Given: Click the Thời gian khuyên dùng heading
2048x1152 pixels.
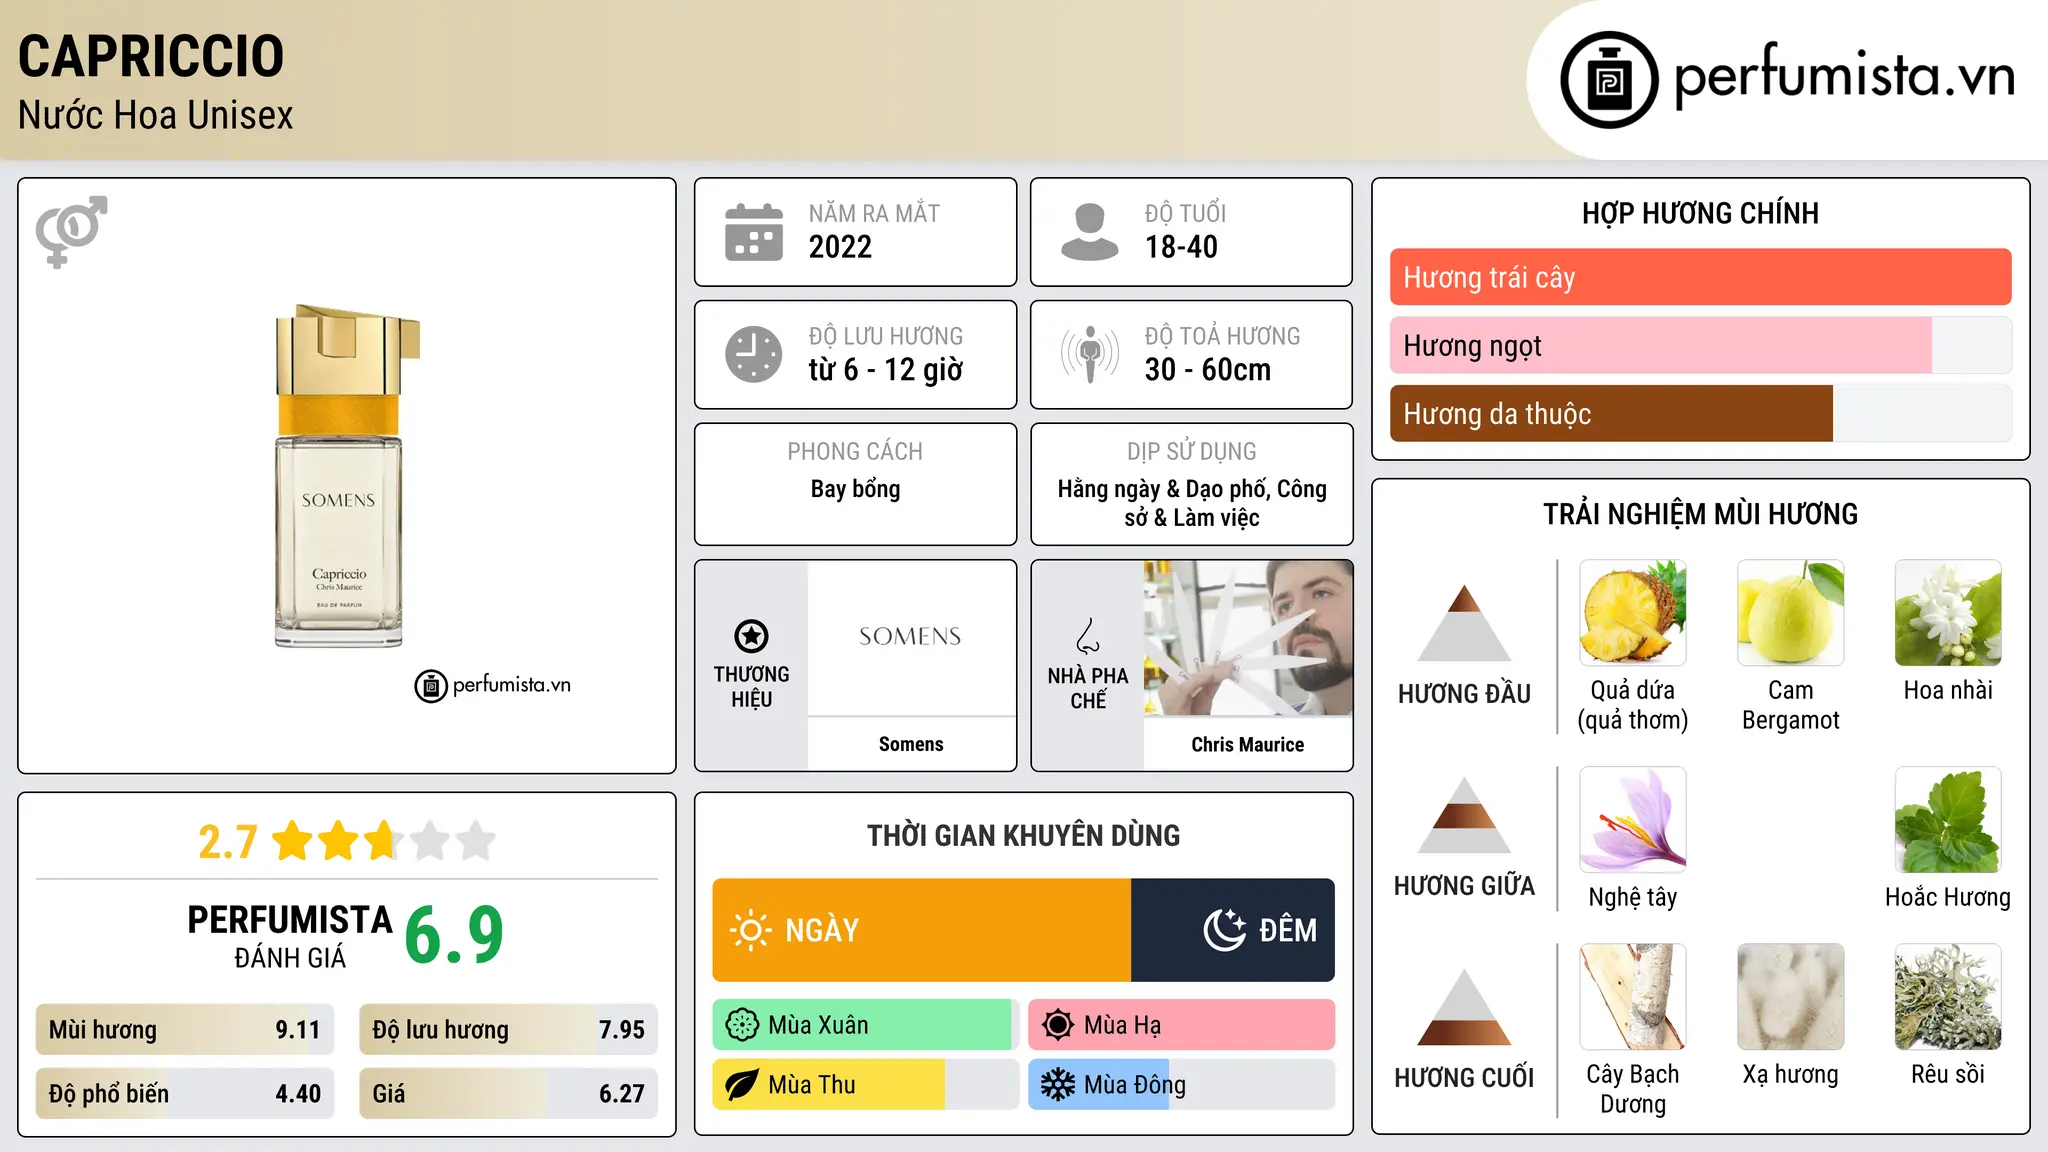Looking at the screenshot, I should 1024,836.
